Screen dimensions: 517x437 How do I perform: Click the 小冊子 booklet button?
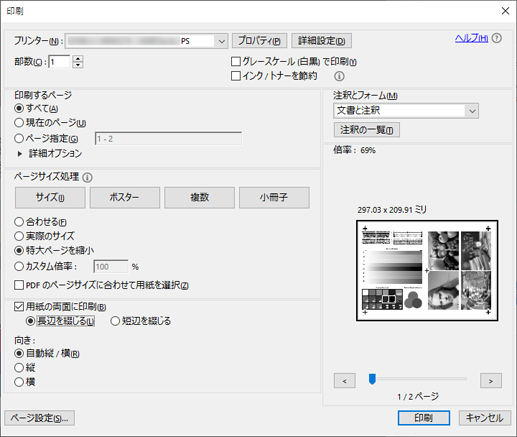tap(274, 198)
